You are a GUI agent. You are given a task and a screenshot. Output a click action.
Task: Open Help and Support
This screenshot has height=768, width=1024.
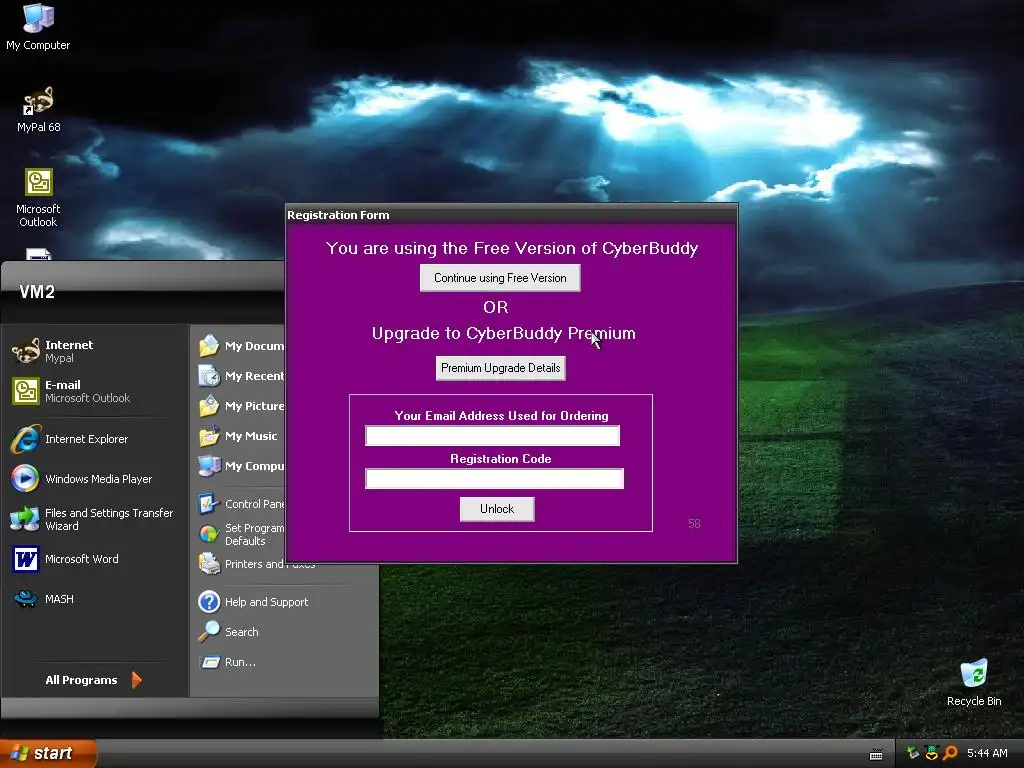253,601
